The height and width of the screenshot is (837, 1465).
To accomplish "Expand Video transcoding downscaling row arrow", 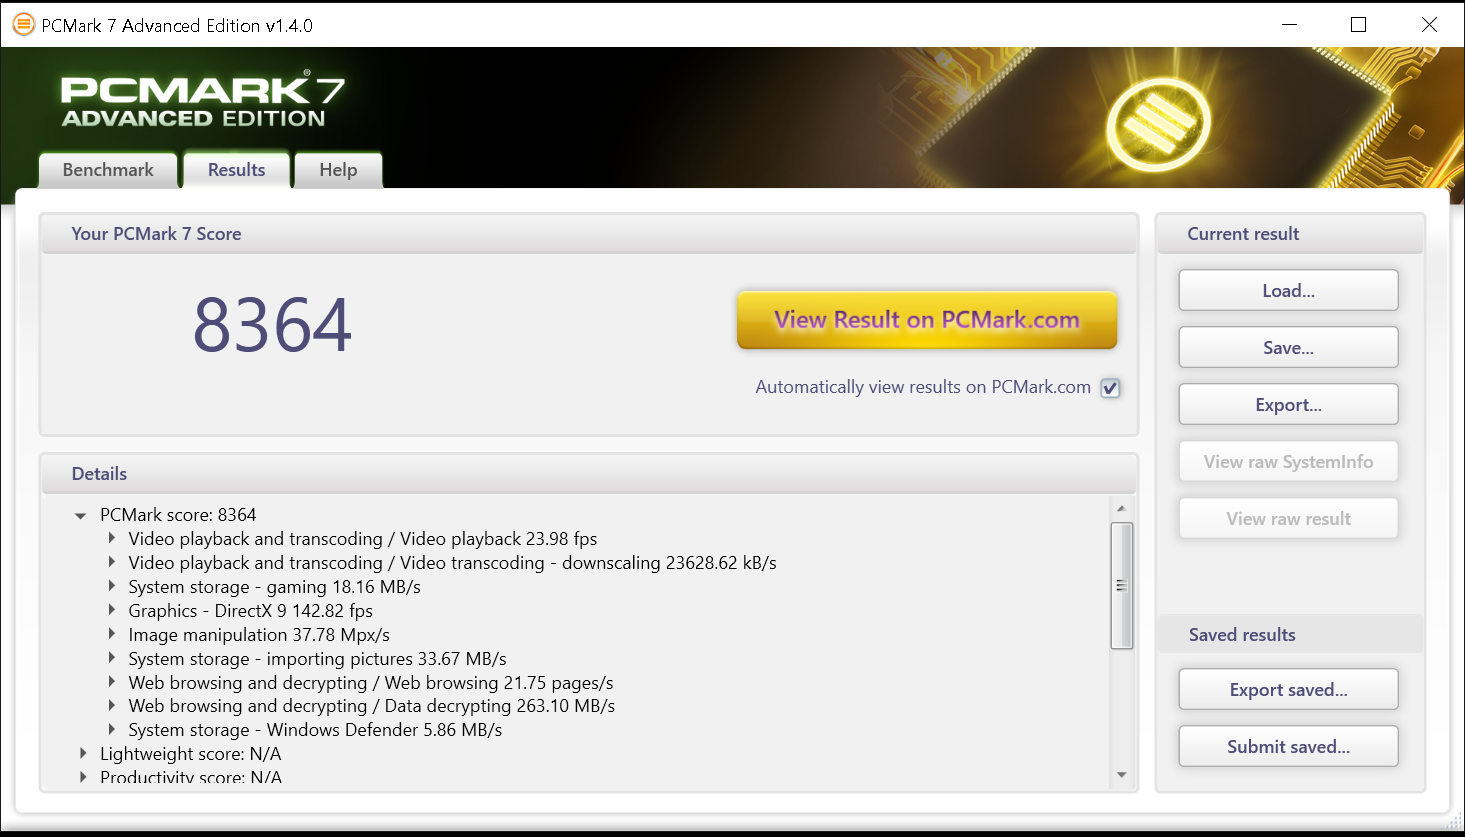I will [112, 562].
